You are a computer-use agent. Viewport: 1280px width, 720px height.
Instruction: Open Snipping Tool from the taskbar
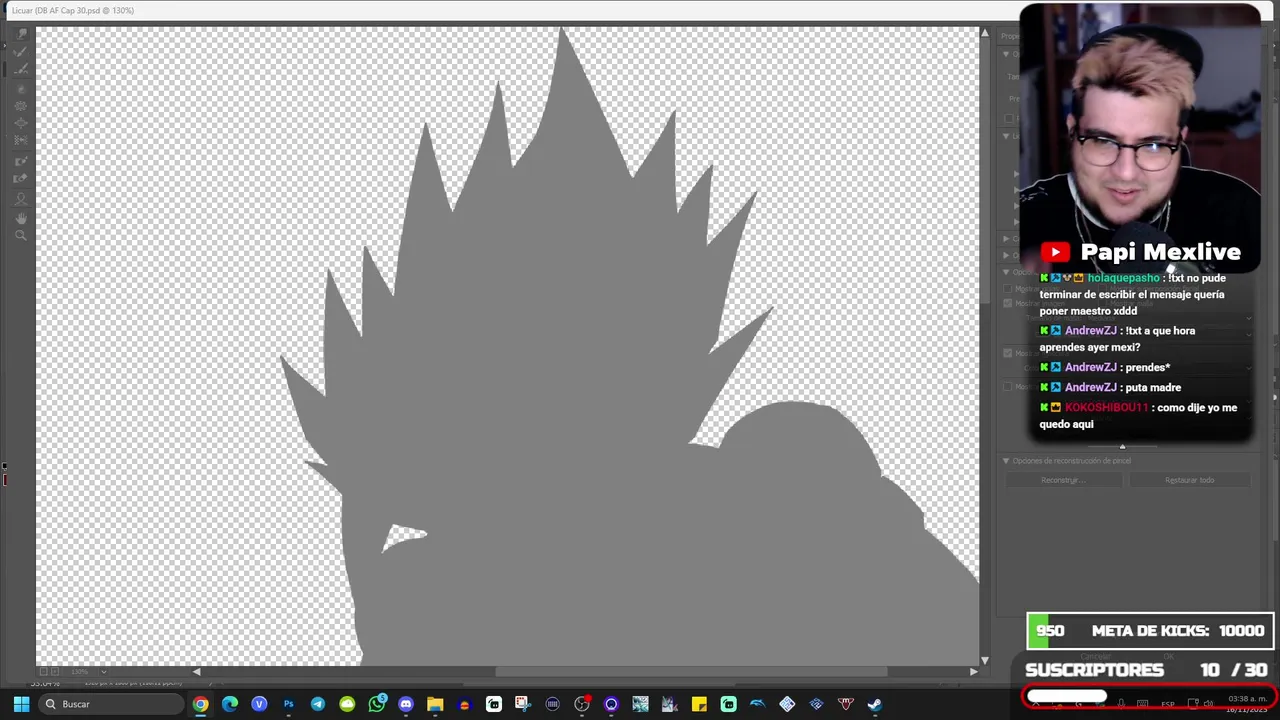(x=523, y=704)
